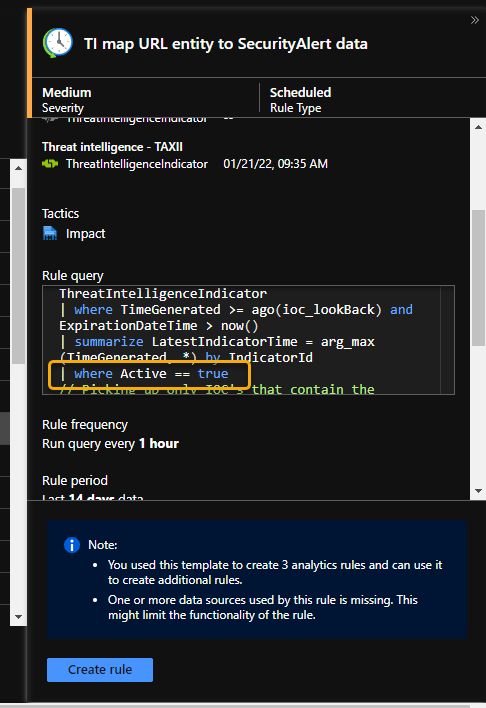Click the Create rule button
This screenshot has width=486, height=708.
pos(100,670)
